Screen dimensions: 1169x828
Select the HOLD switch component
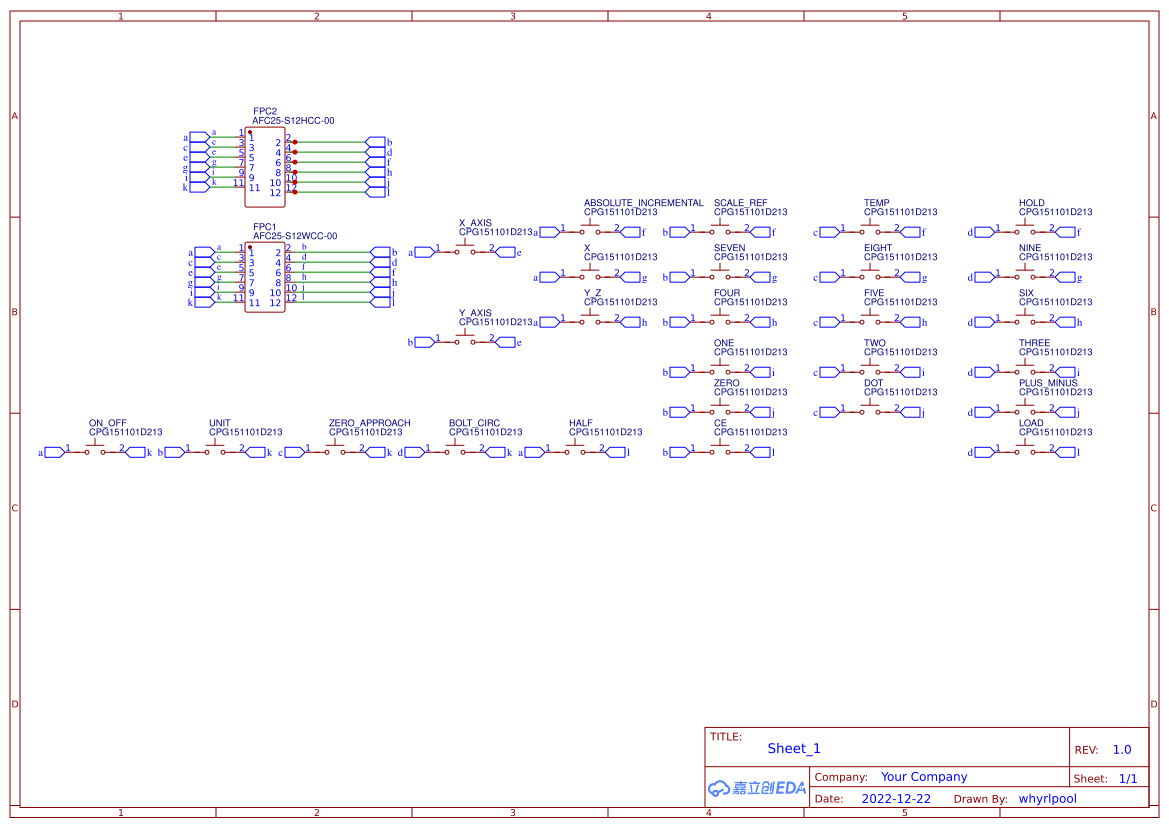pos(1025,231)
